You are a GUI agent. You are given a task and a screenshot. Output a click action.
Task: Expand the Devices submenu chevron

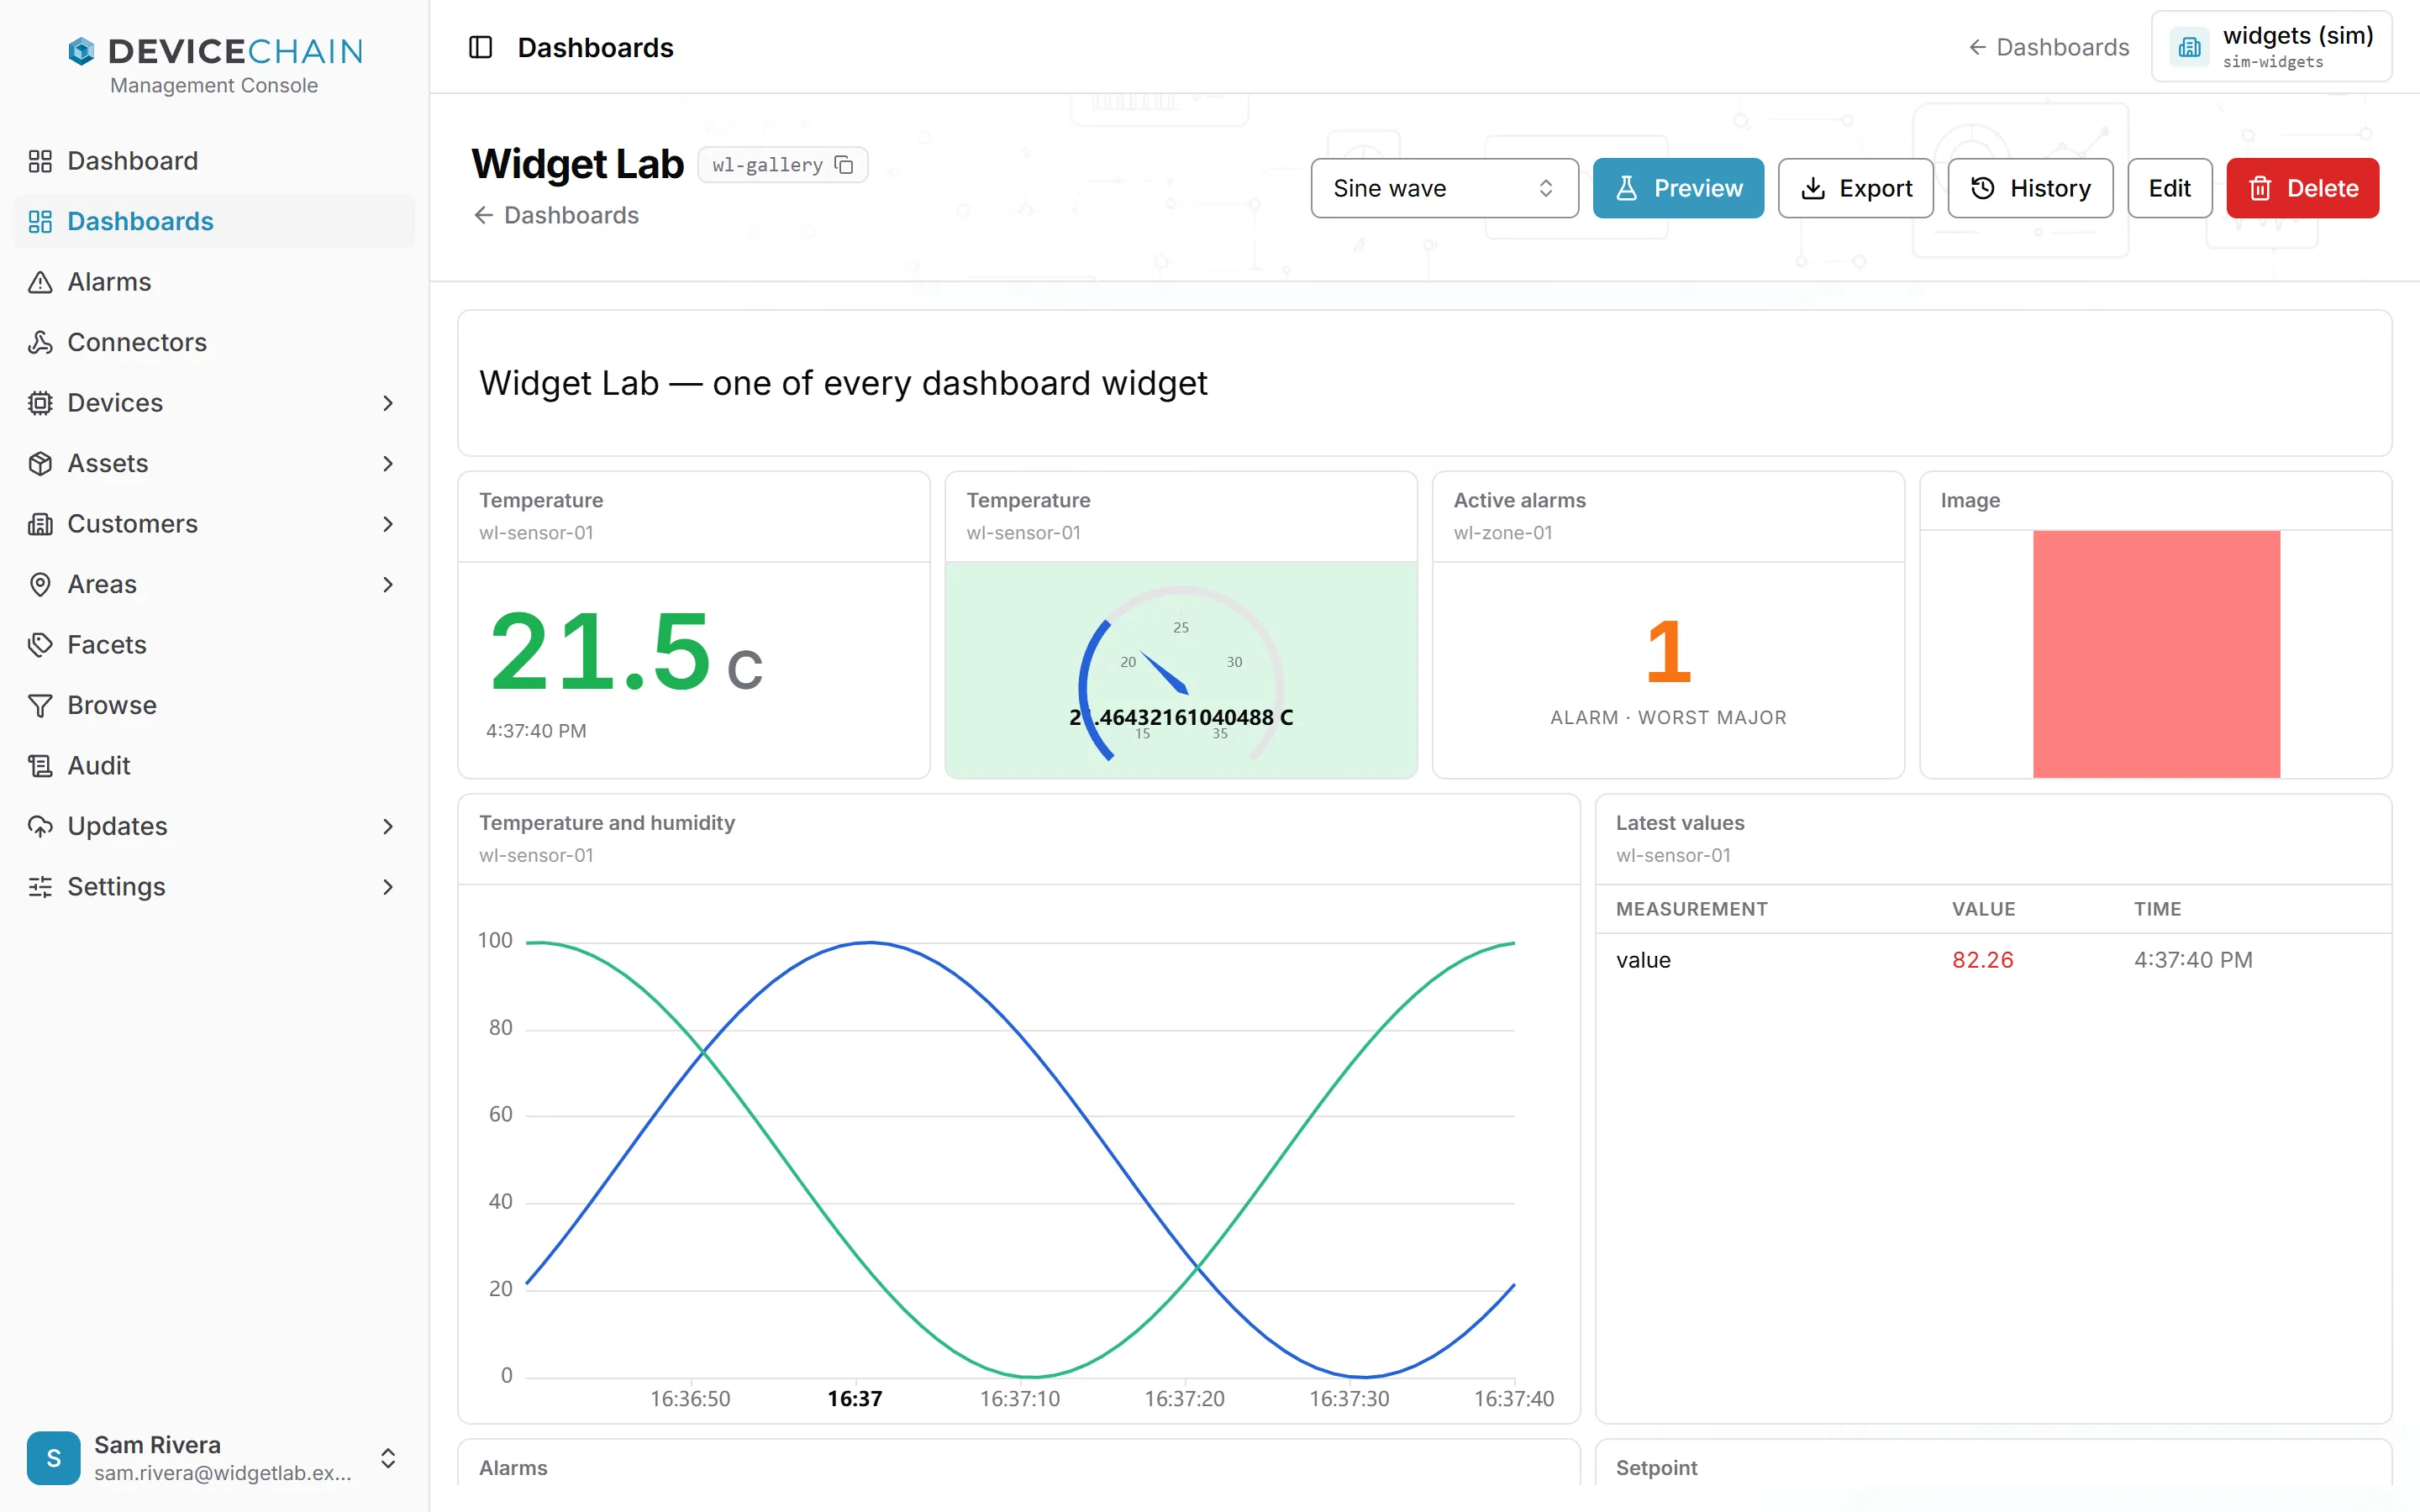(x=388, y=403)
